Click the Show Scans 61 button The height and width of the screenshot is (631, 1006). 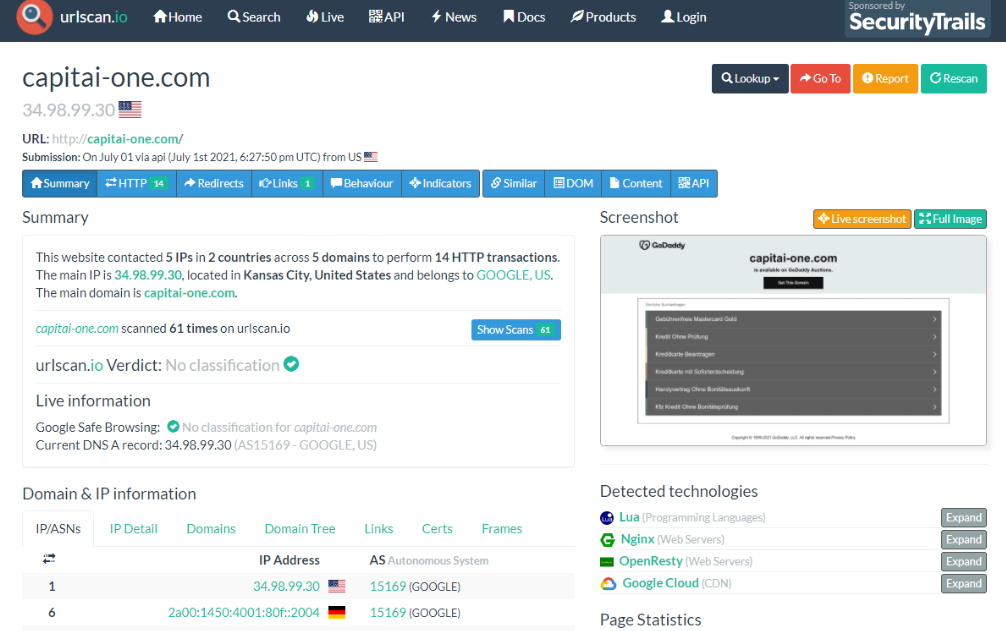[516, 330]
